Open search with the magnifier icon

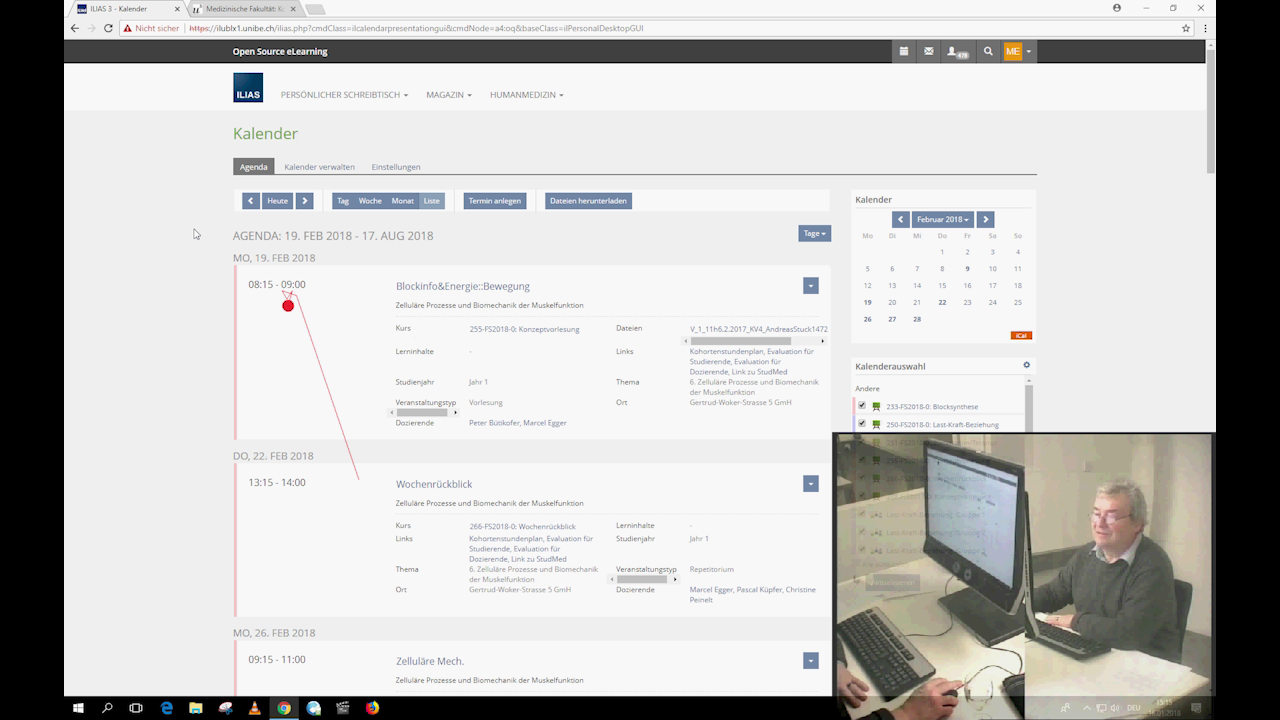coord(988,51)
